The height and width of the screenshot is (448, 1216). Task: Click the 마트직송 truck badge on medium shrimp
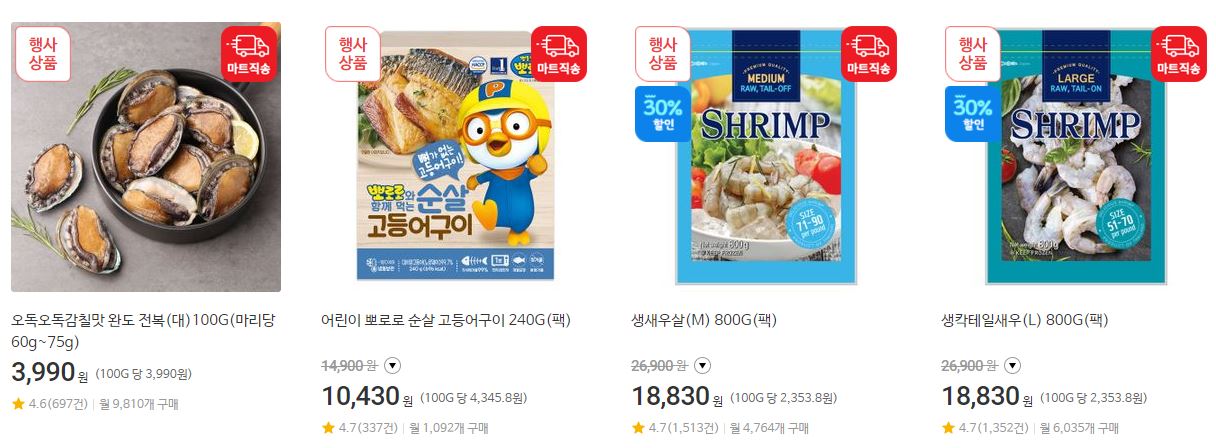pos(869,53)
